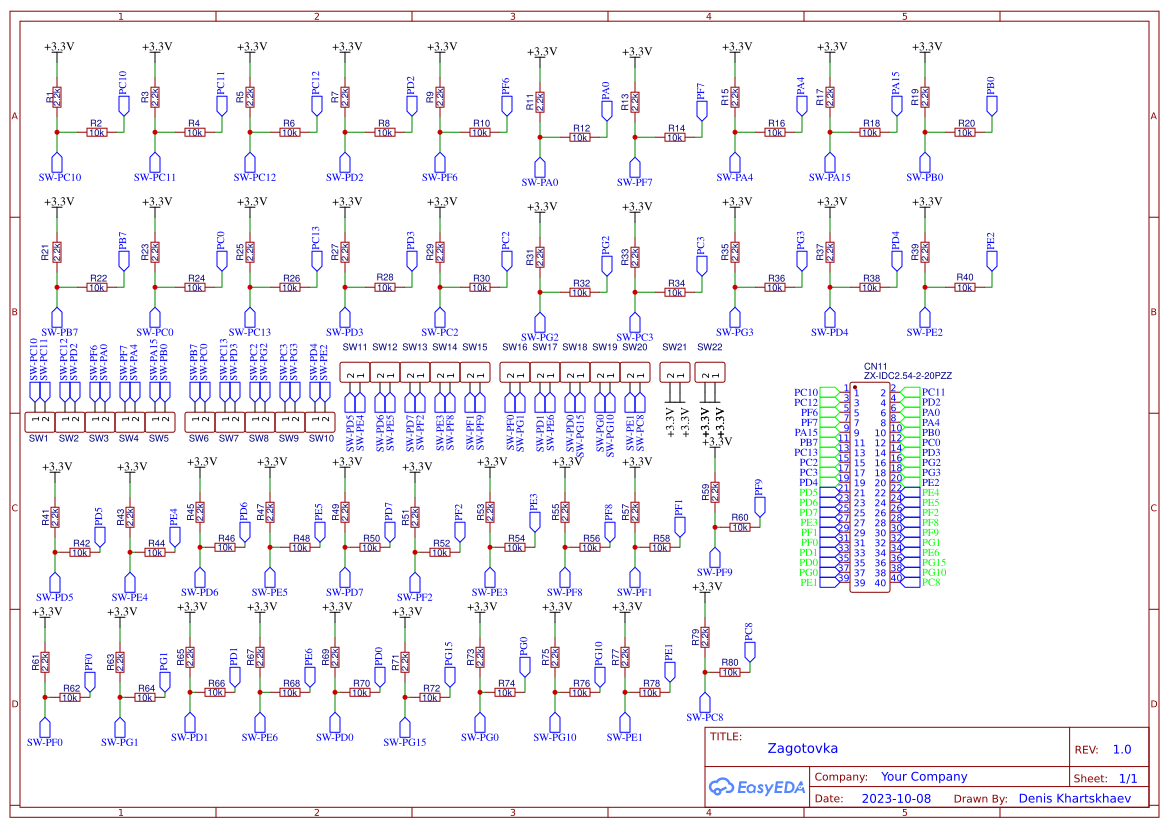Select switch header SW21

click(675, 372)
